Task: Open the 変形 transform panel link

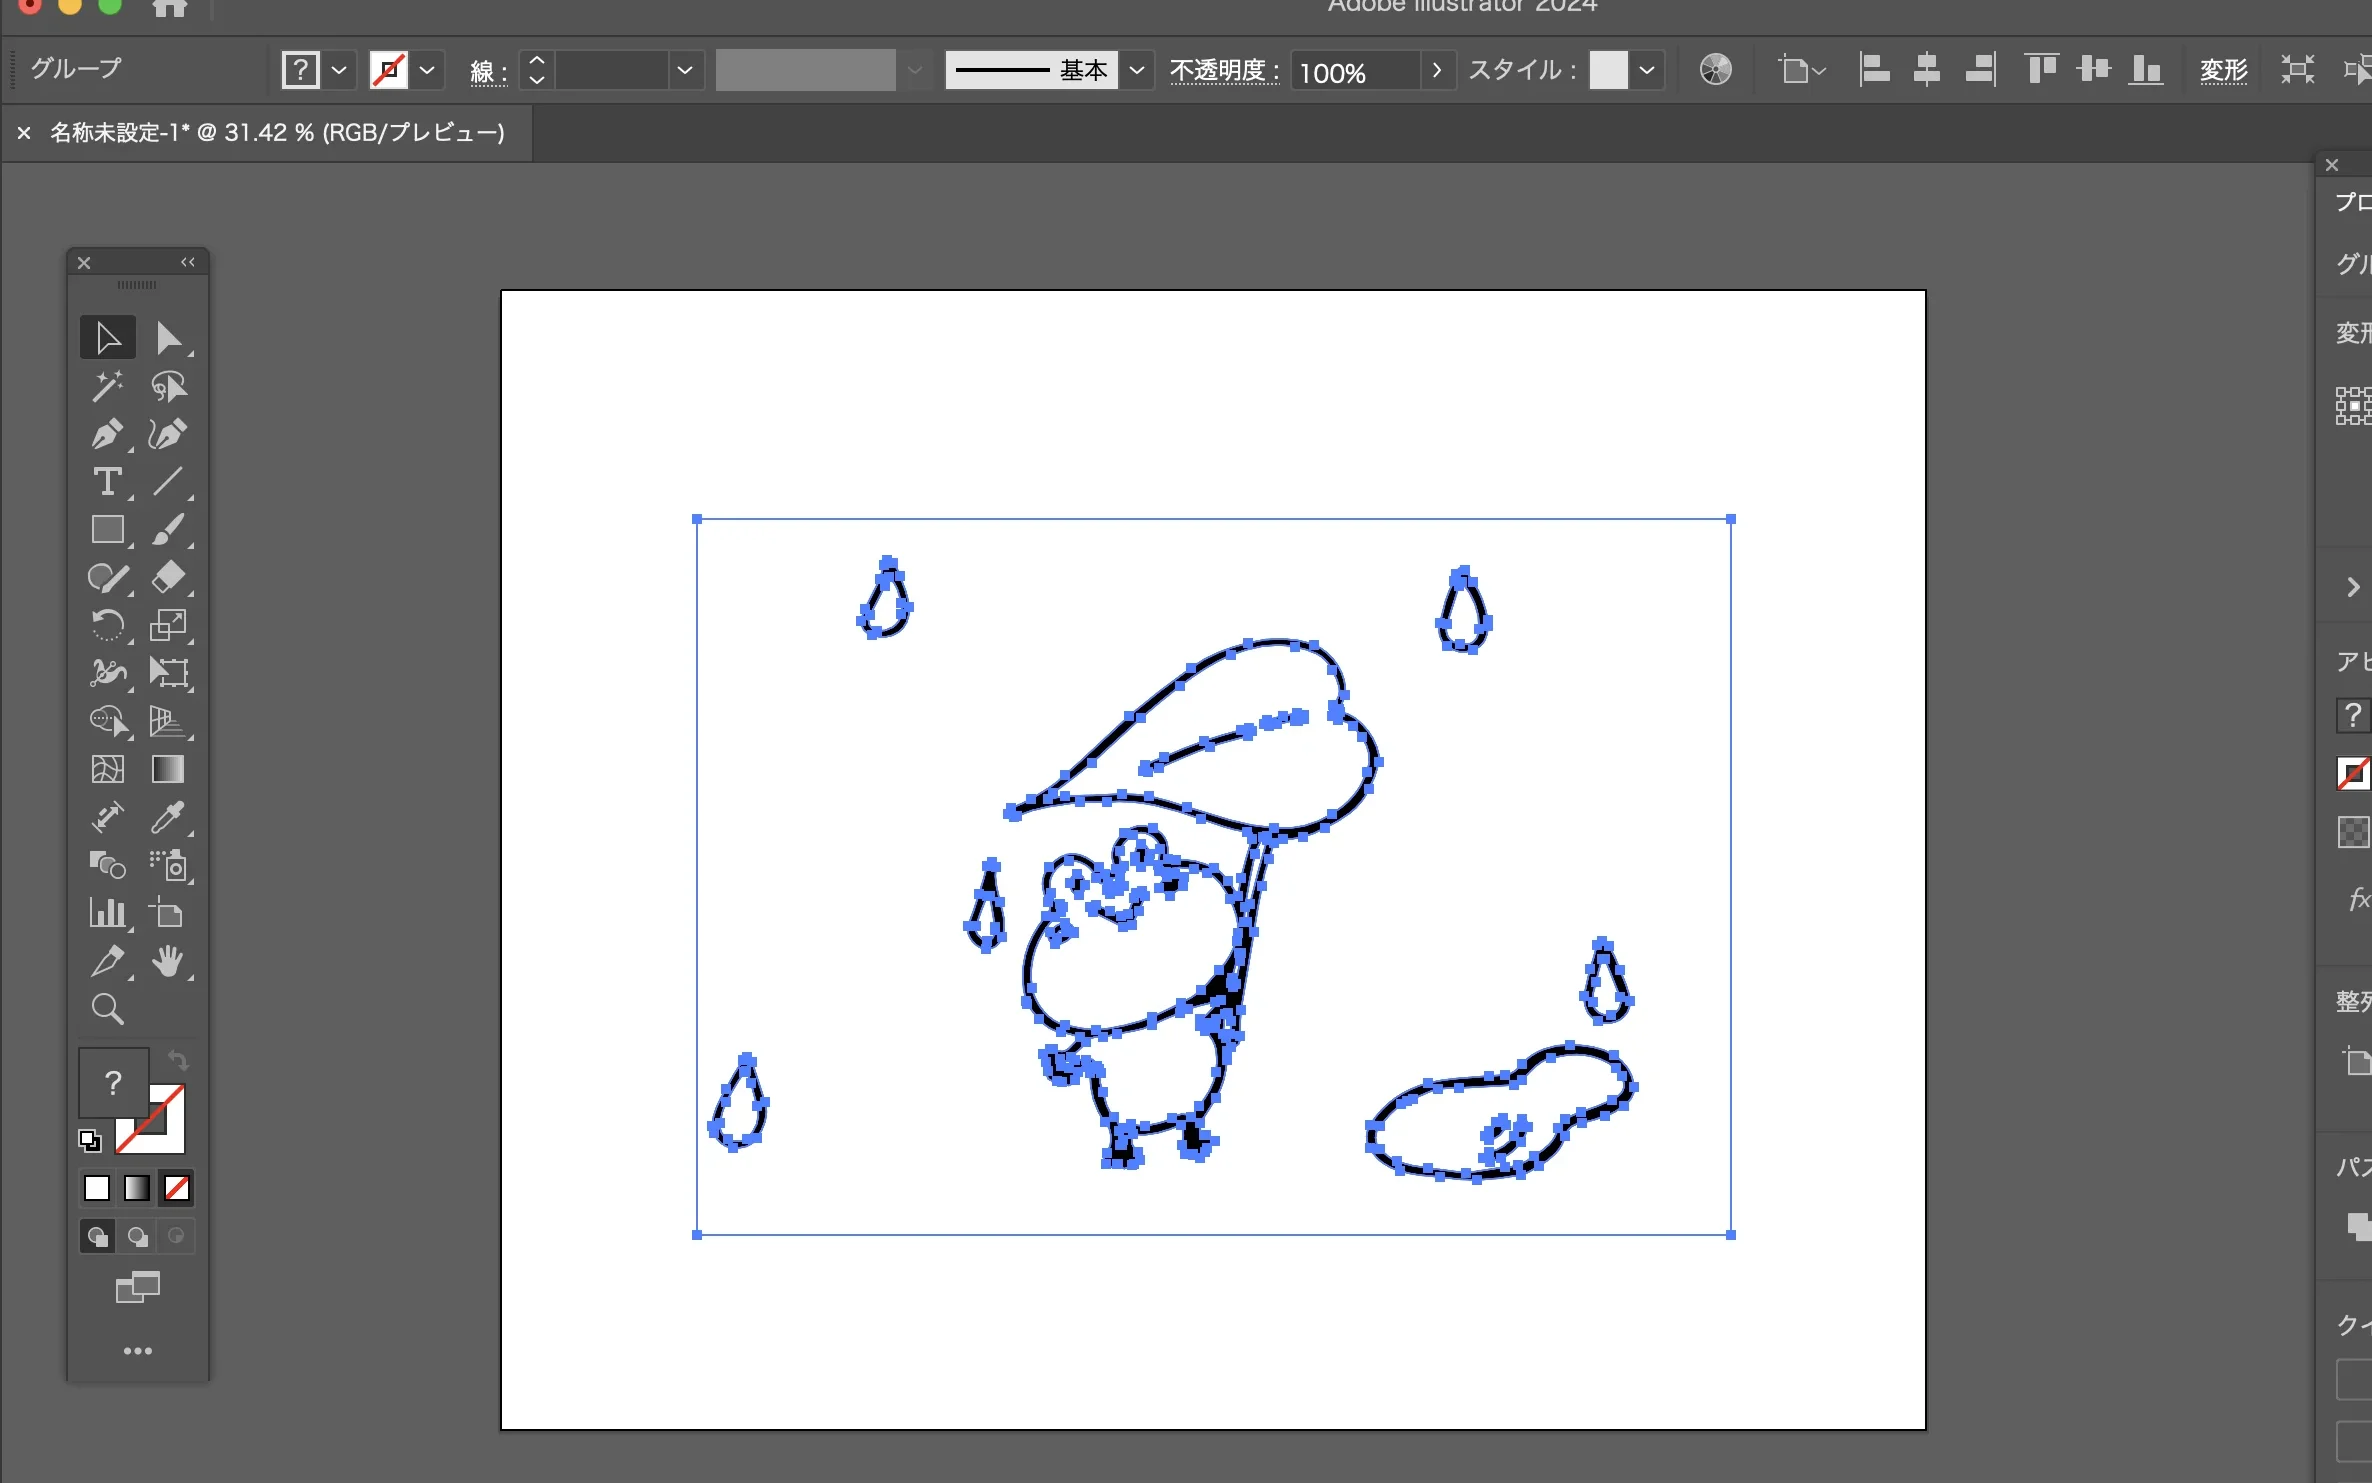Action: pos(2223,70)
